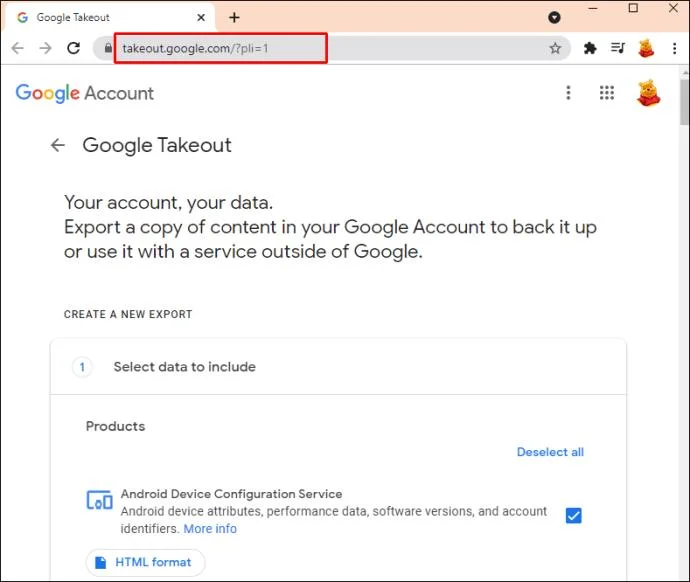Open the Extensions puzzle icon
This screenshot has height=582, width=690.
590,48
